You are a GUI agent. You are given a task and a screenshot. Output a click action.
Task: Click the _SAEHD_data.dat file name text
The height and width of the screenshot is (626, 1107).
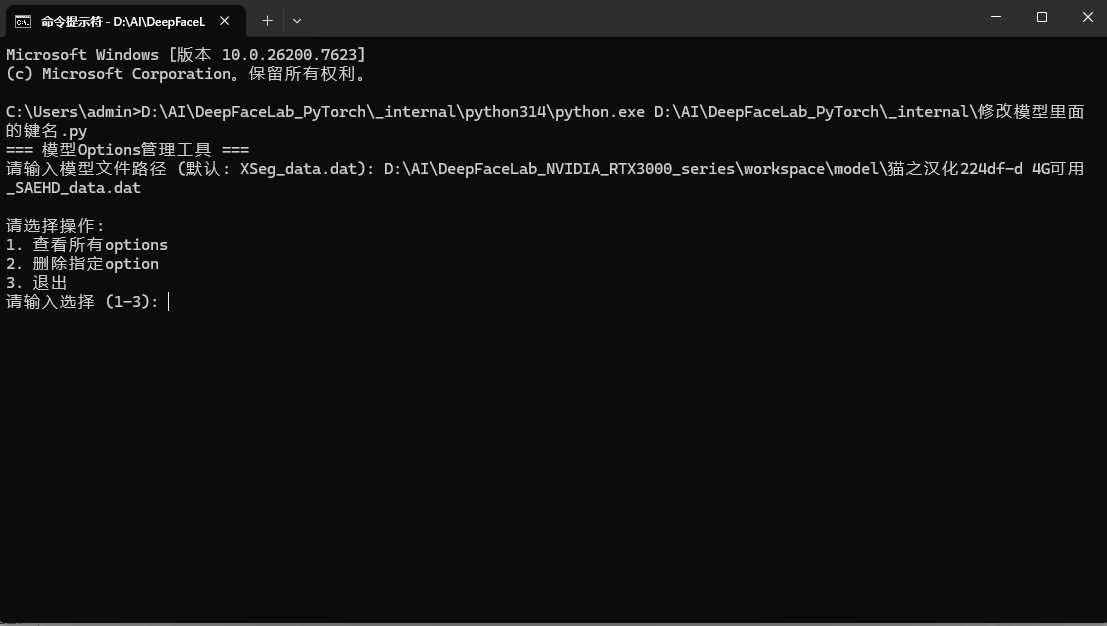pyautogui.click(x=73, y=188)
